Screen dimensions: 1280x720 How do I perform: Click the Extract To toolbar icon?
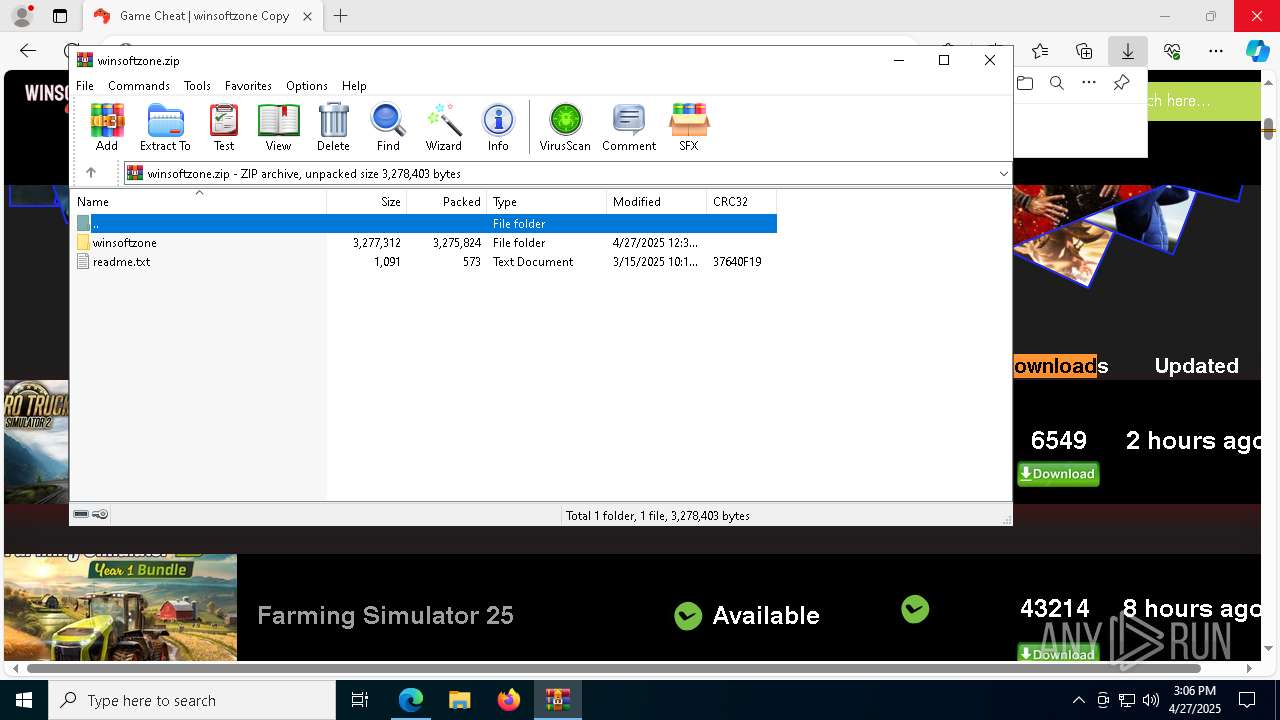[x=165, y=127]
